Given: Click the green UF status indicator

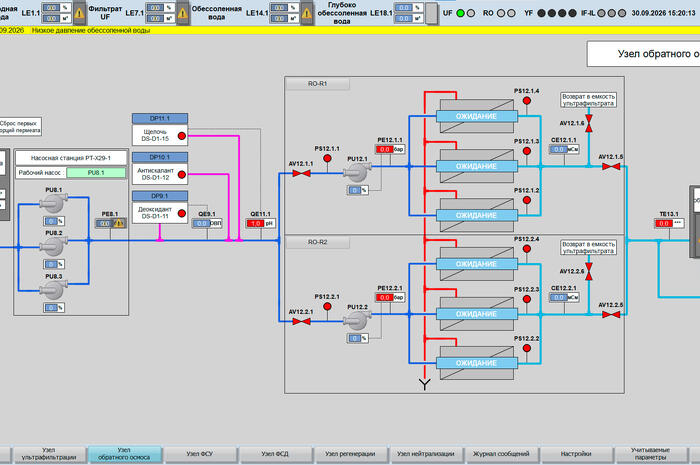Looking at the screenshot, I should (460, 13).
